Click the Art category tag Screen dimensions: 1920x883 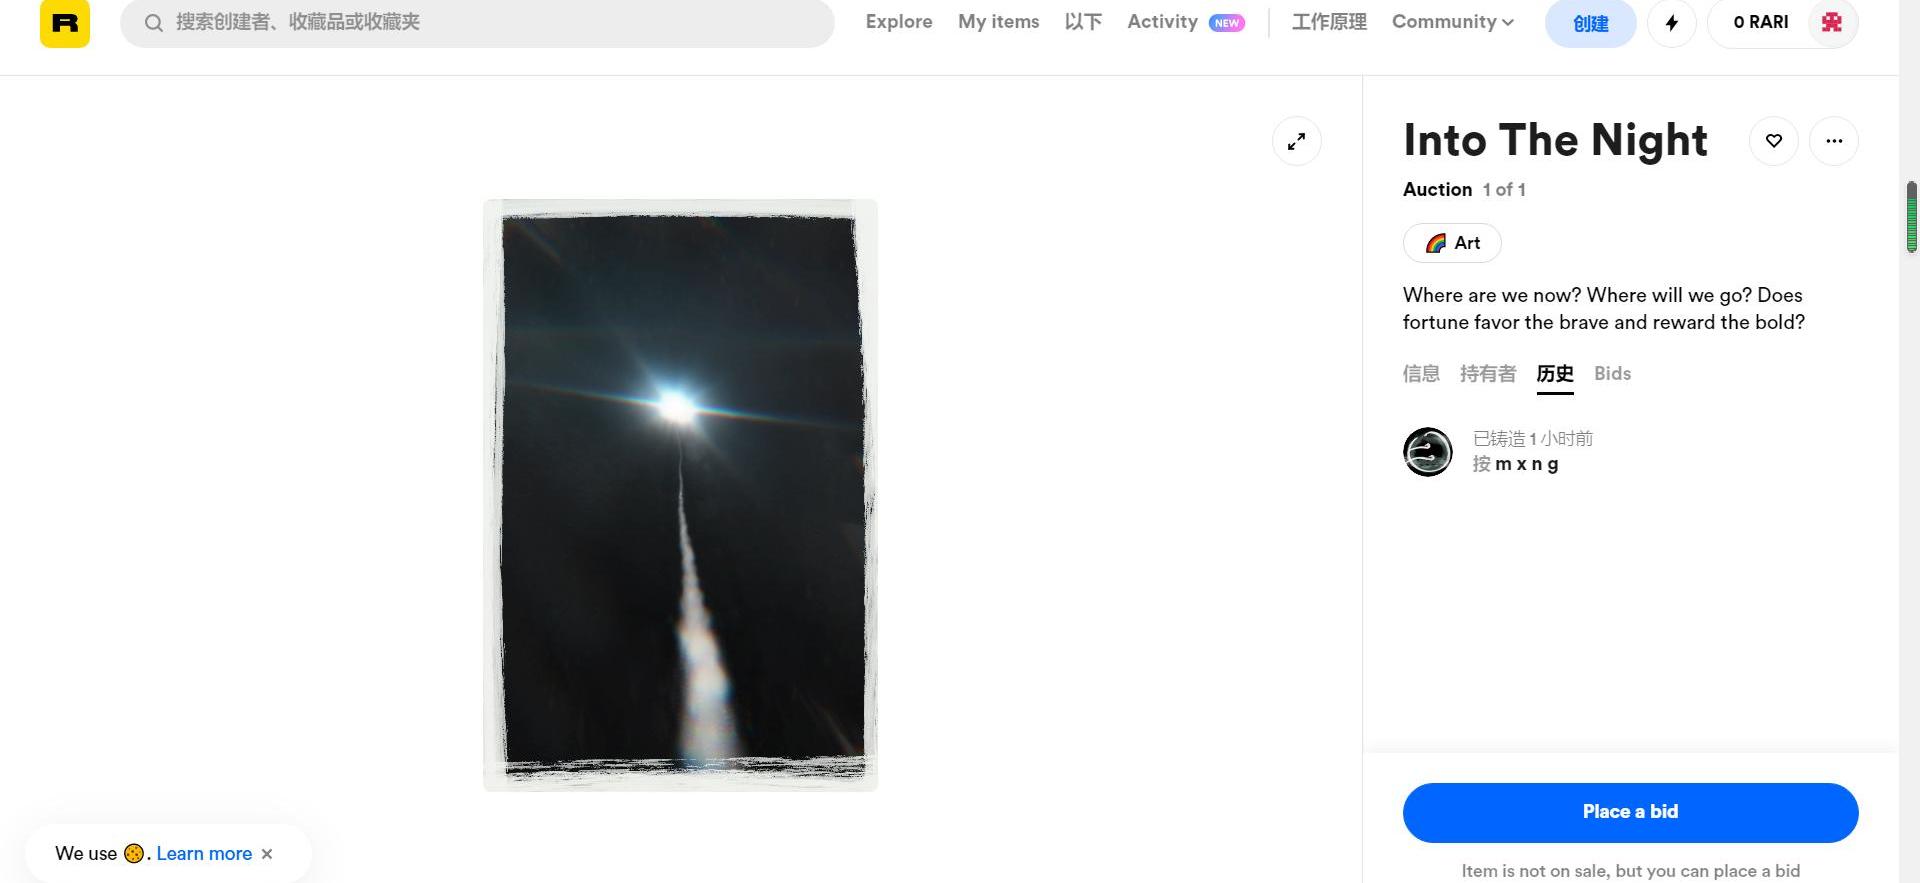pyautogui.click(x=1452, y=243)
